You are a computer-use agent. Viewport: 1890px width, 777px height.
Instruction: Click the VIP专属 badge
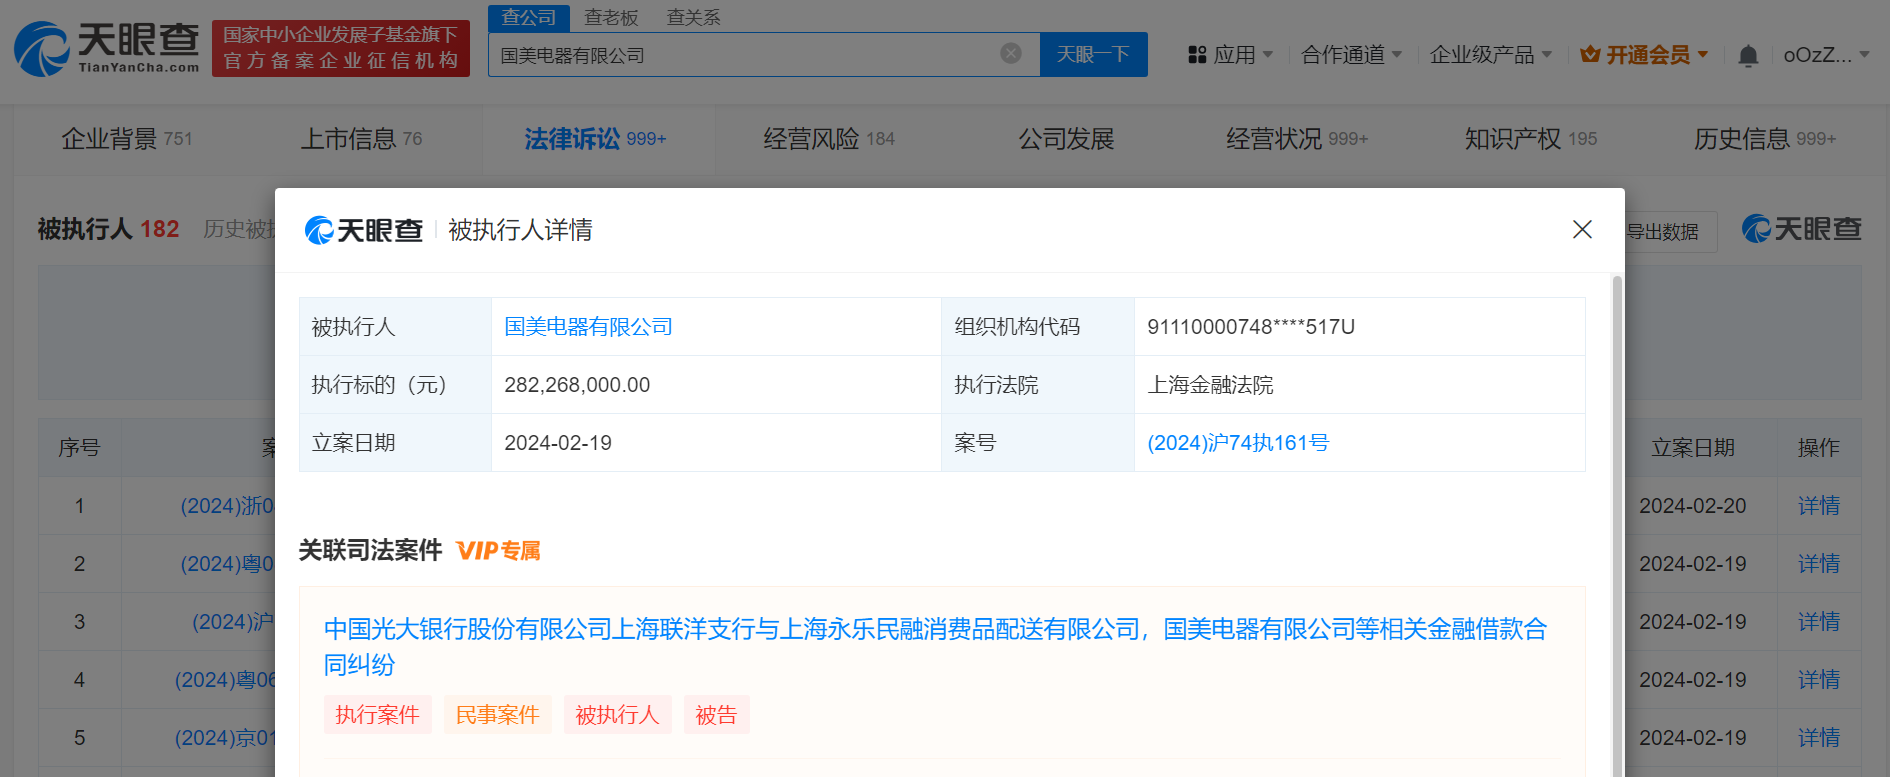(x=498, y=551)
